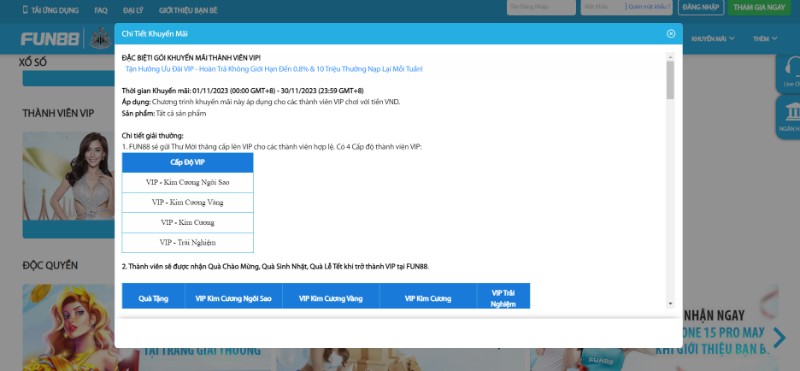Focus the username login field
This screenshot has height=371, width=800.
click(x=541, y=7)
